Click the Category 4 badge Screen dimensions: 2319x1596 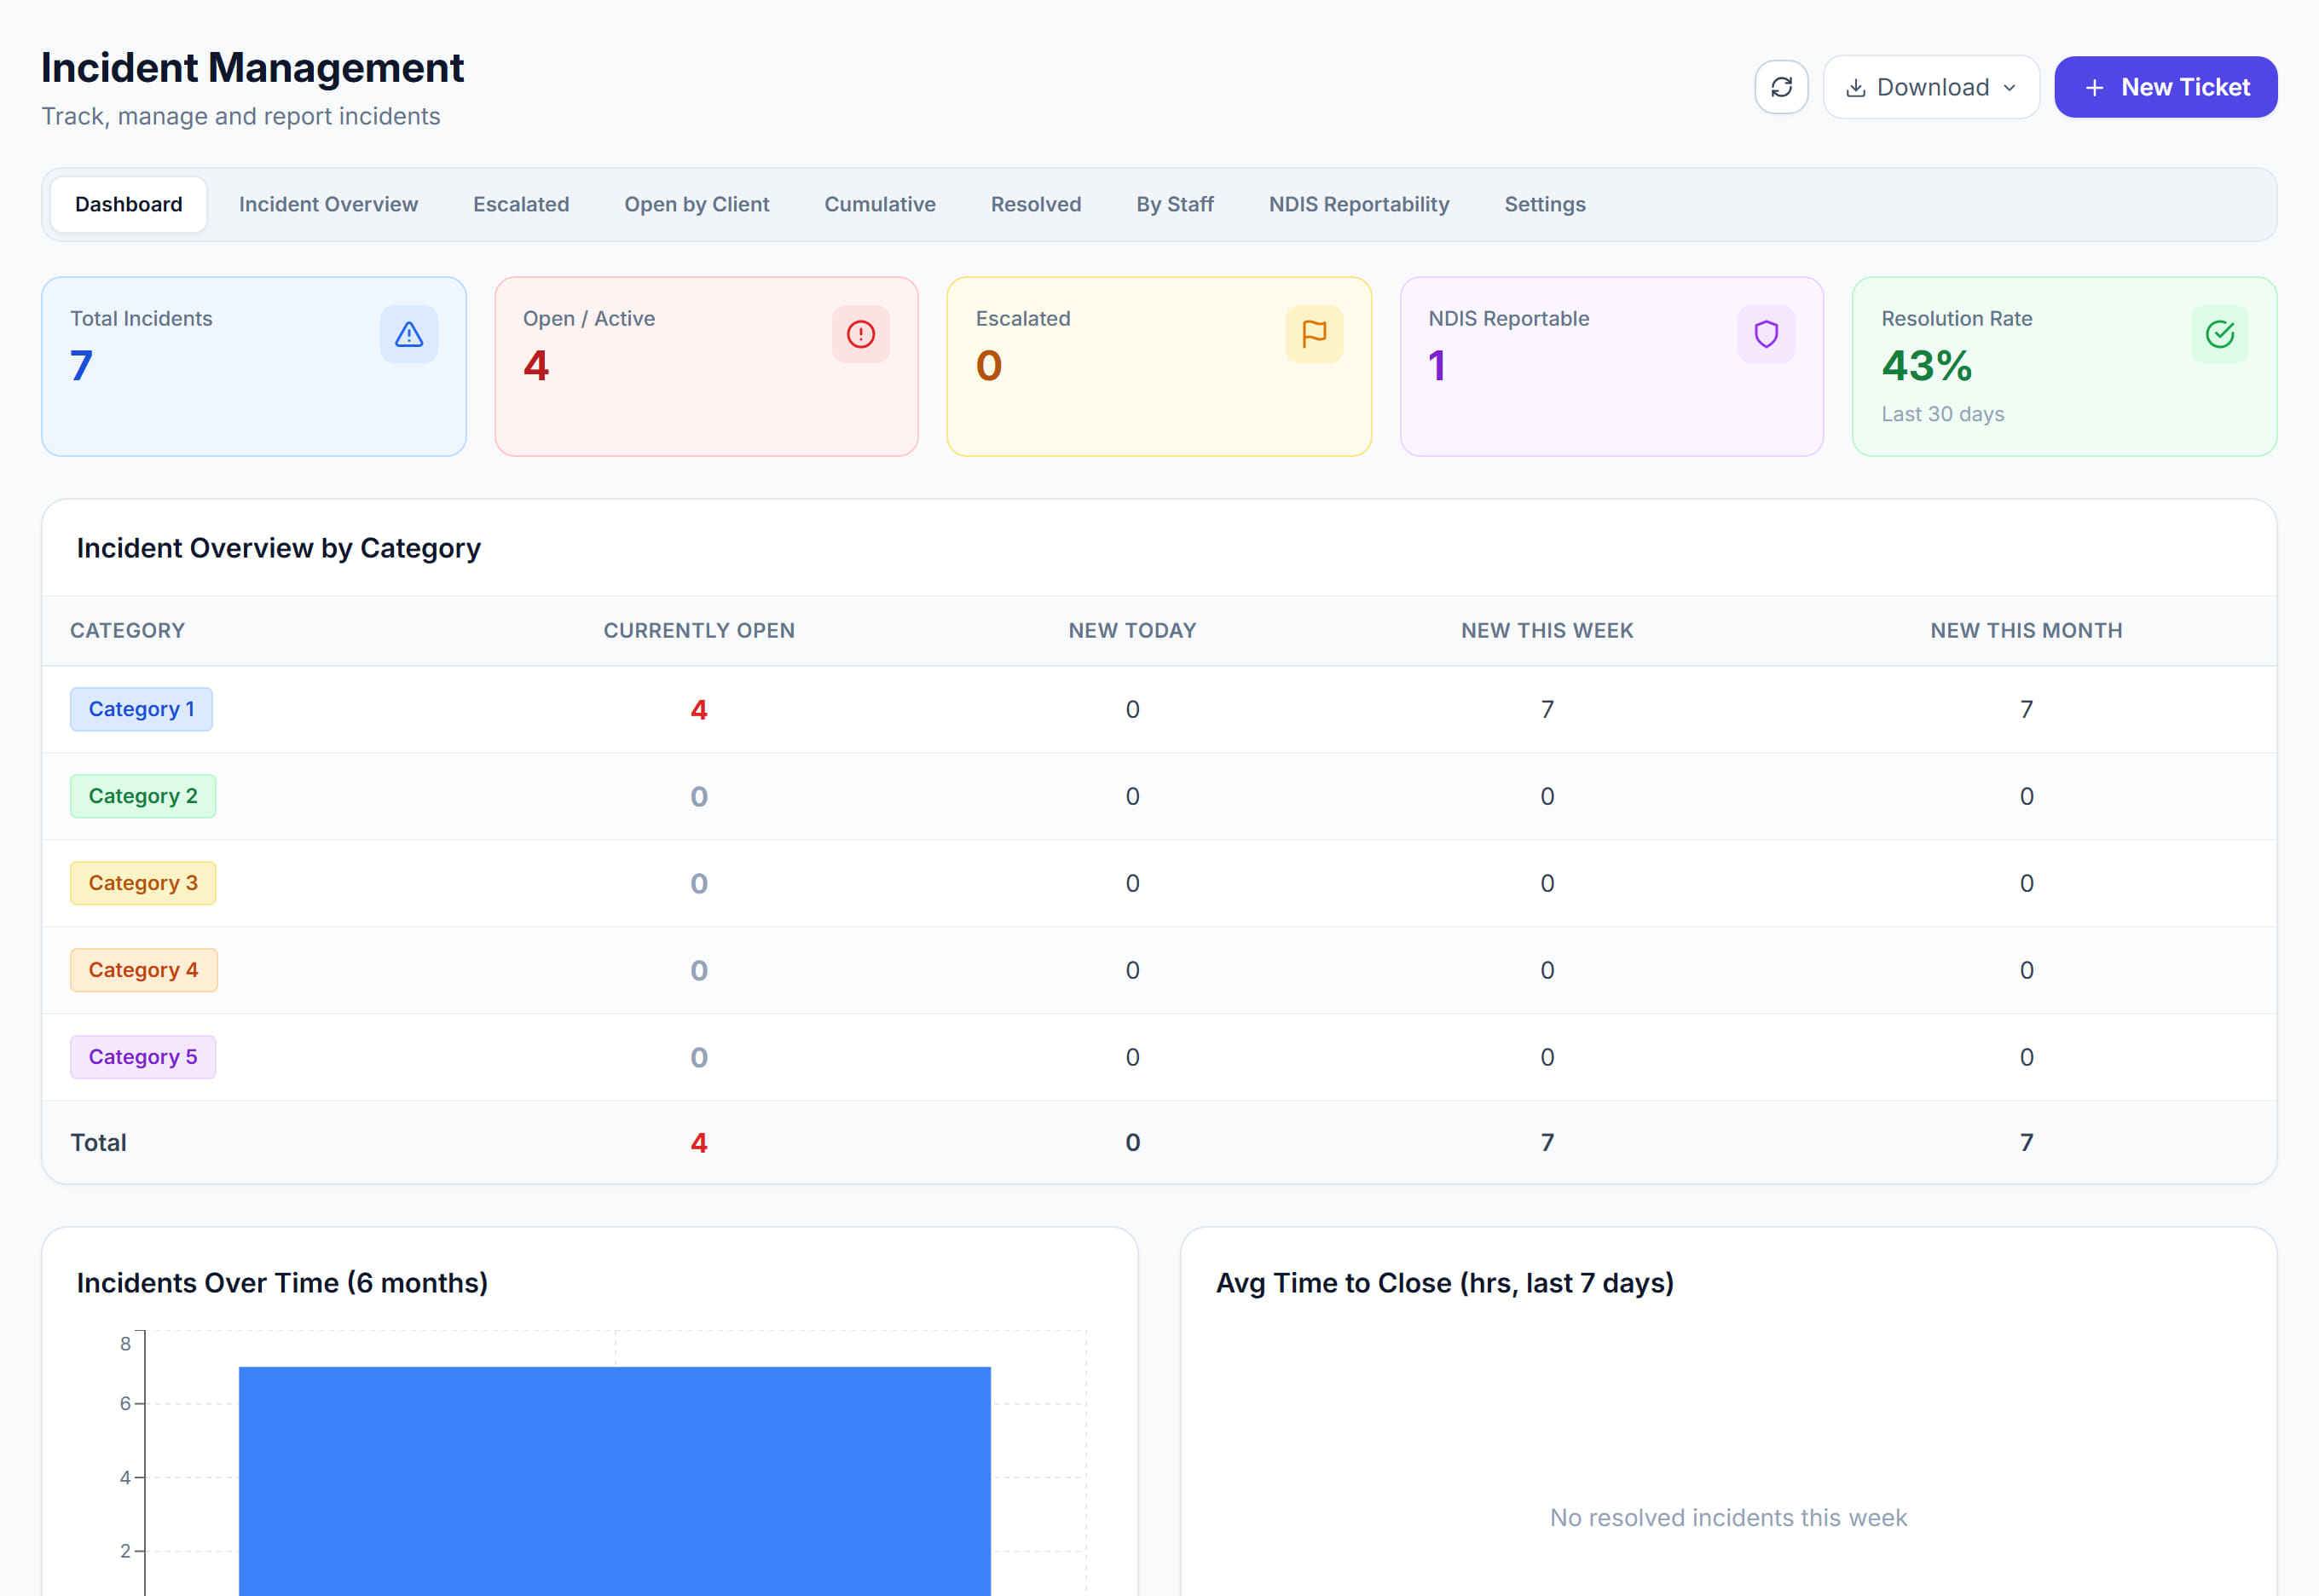143,970
